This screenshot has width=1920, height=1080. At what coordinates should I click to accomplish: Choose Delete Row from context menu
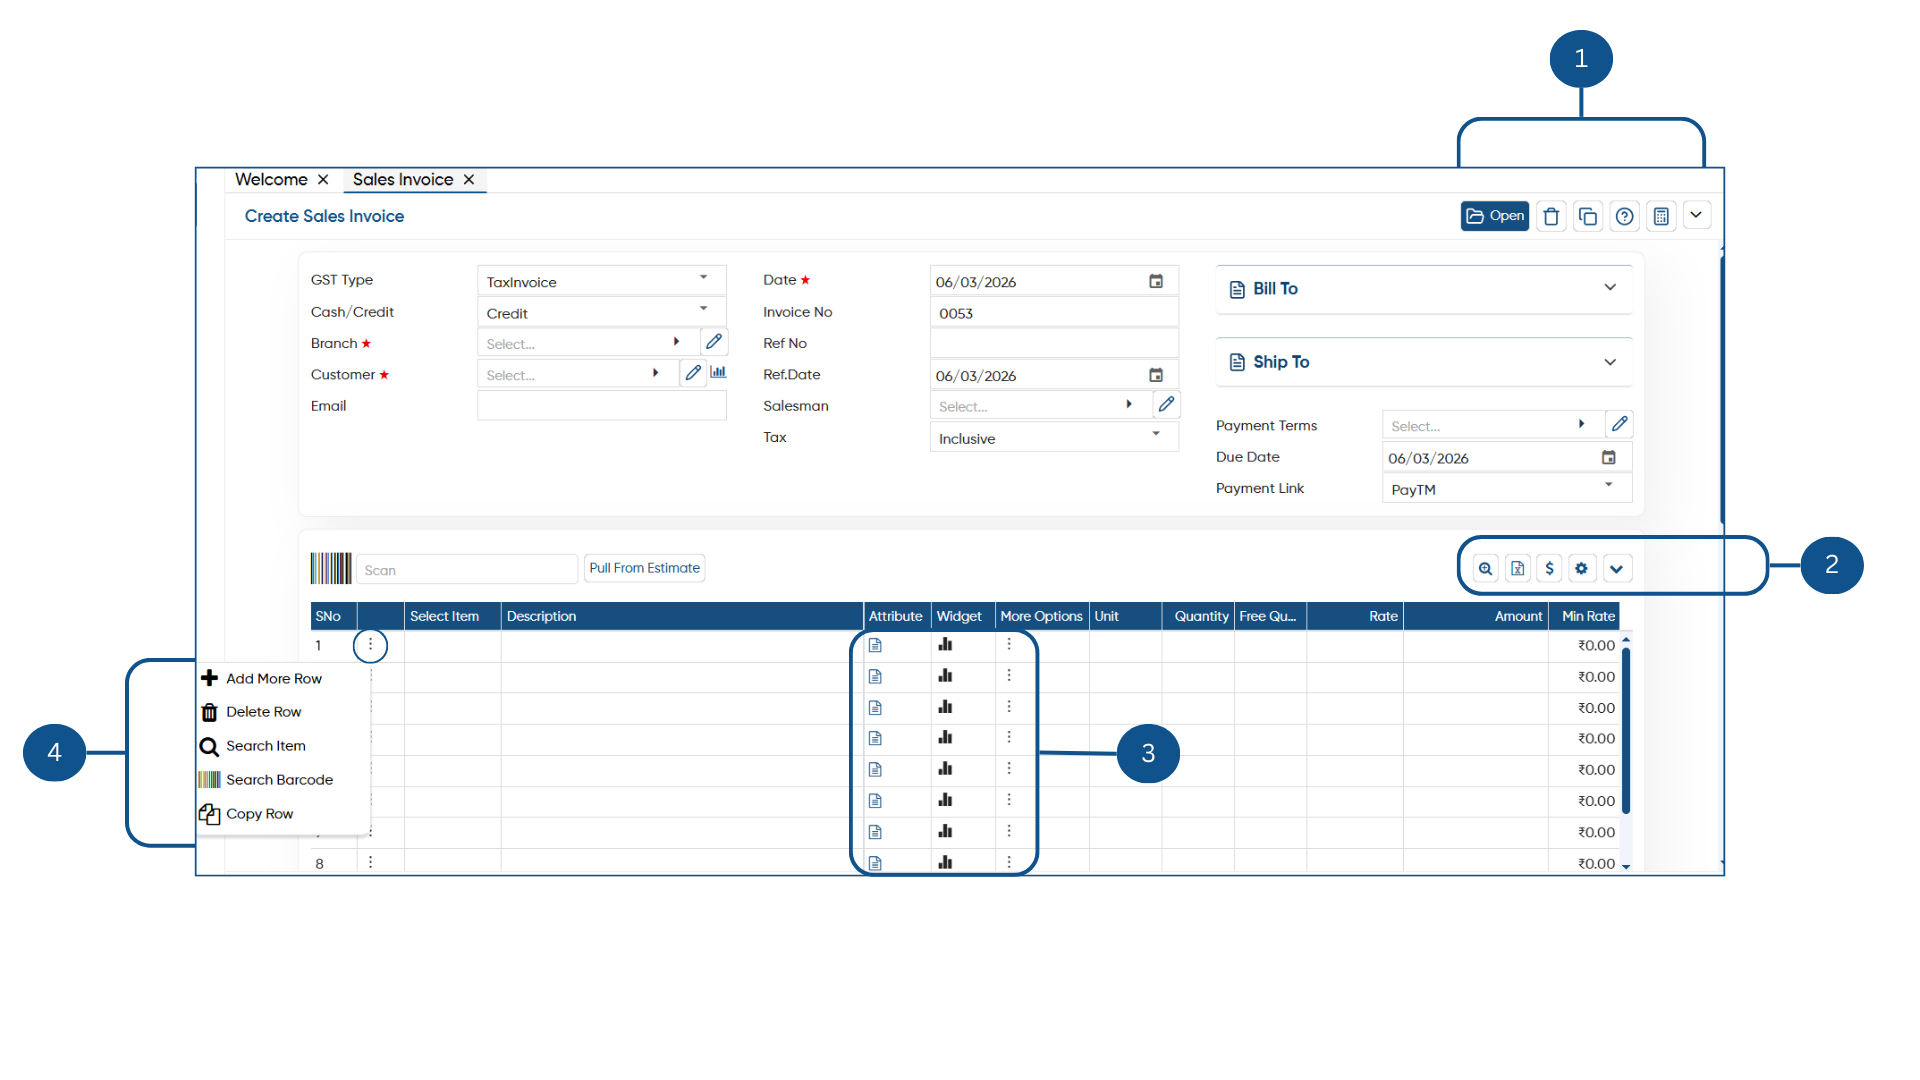click(263, 712)
